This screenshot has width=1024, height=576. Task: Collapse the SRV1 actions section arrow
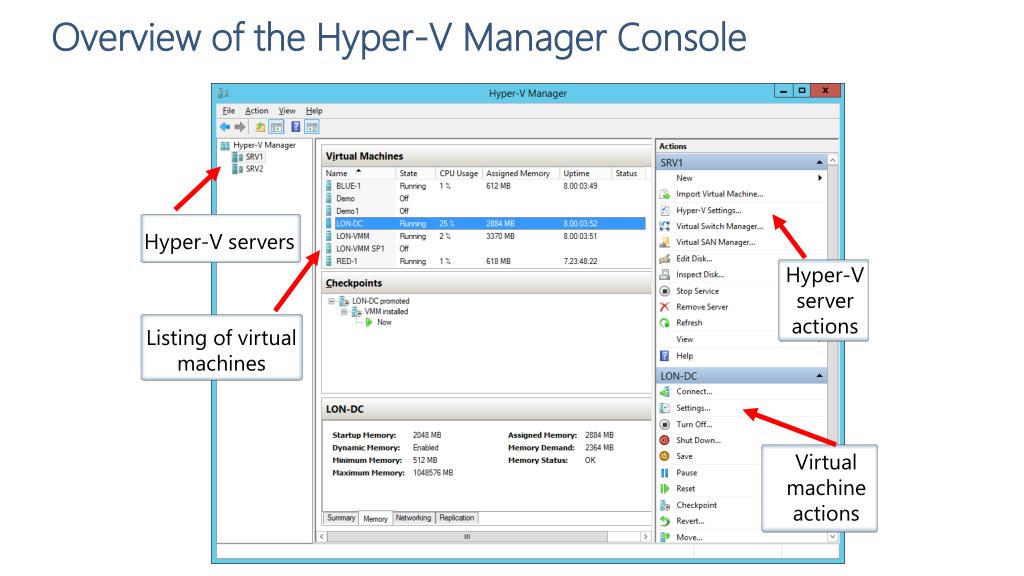coord(819,163)
